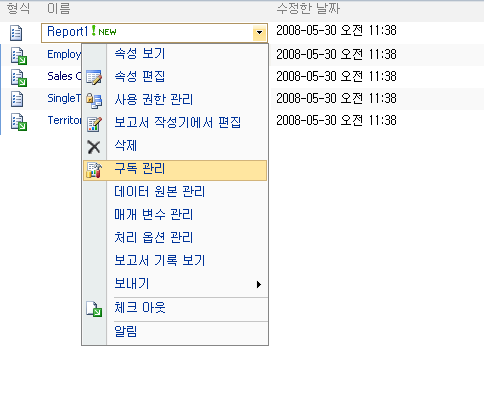Click the Report1 document type icon
Image resolution: width=484 pixels, height=409 pixels.
pyautogui.click(x=16, y=33)
